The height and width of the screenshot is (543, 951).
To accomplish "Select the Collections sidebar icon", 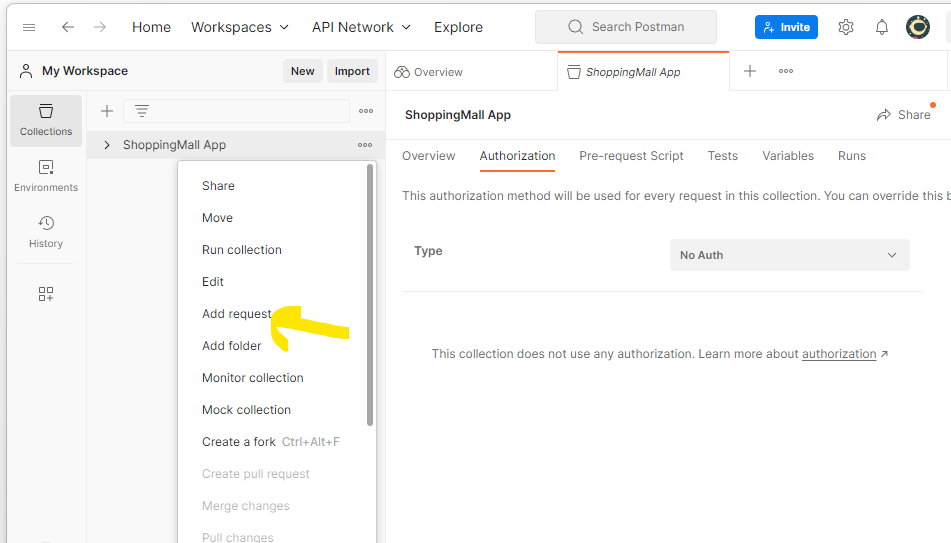I will [x=45, y=120].
